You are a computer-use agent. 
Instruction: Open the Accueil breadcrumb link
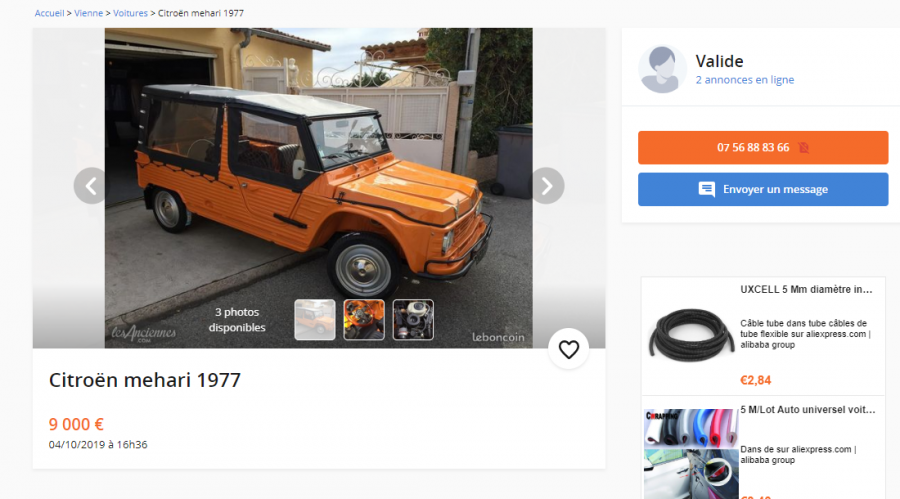point(49,13)
